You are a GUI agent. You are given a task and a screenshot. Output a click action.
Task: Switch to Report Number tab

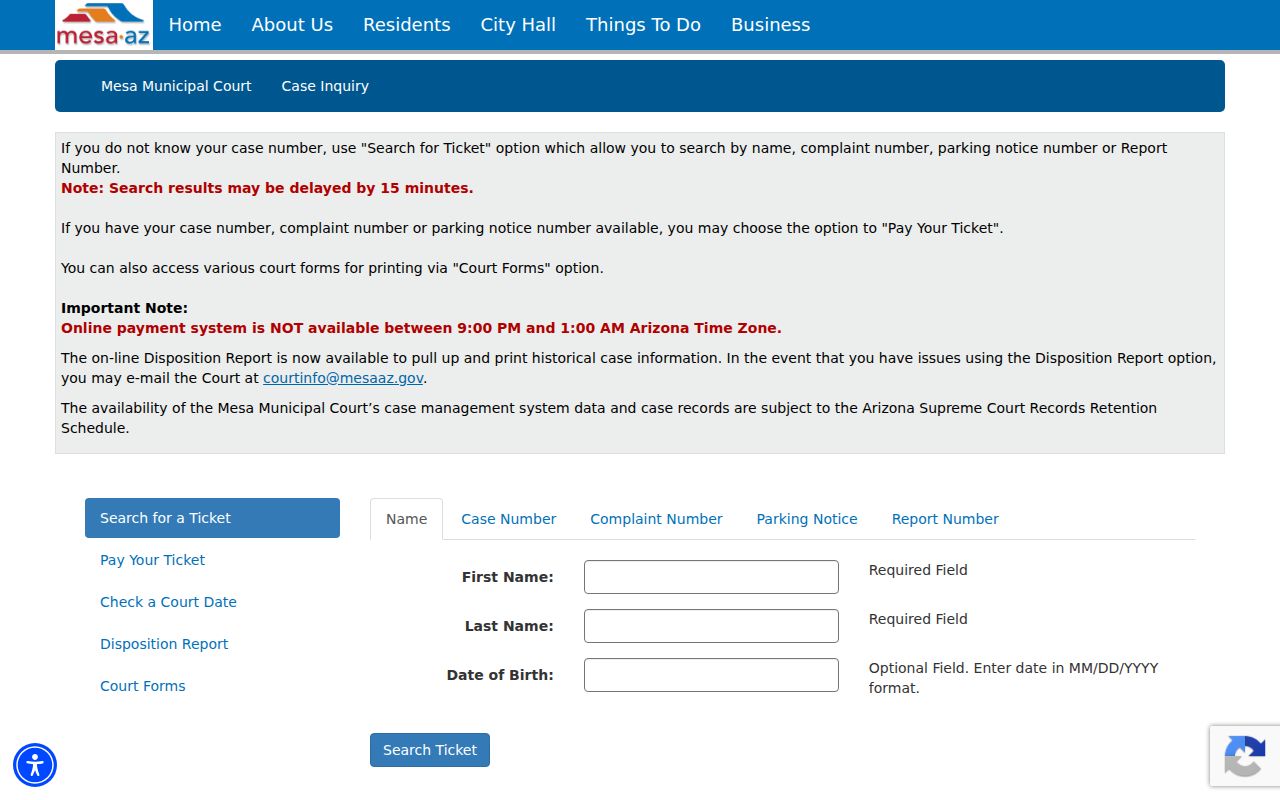[x=945, y=519]
